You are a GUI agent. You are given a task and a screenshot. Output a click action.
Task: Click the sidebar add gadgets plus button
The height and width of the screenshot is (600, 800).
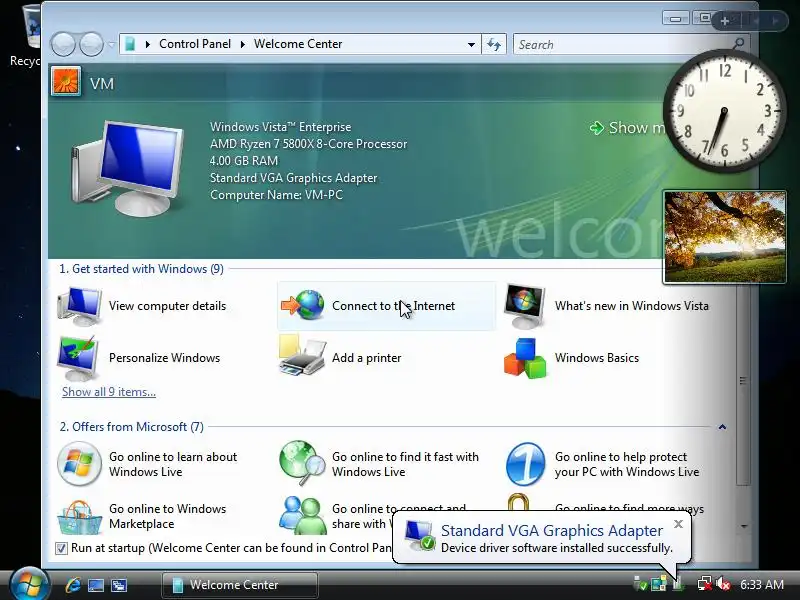tap(724, 21)
